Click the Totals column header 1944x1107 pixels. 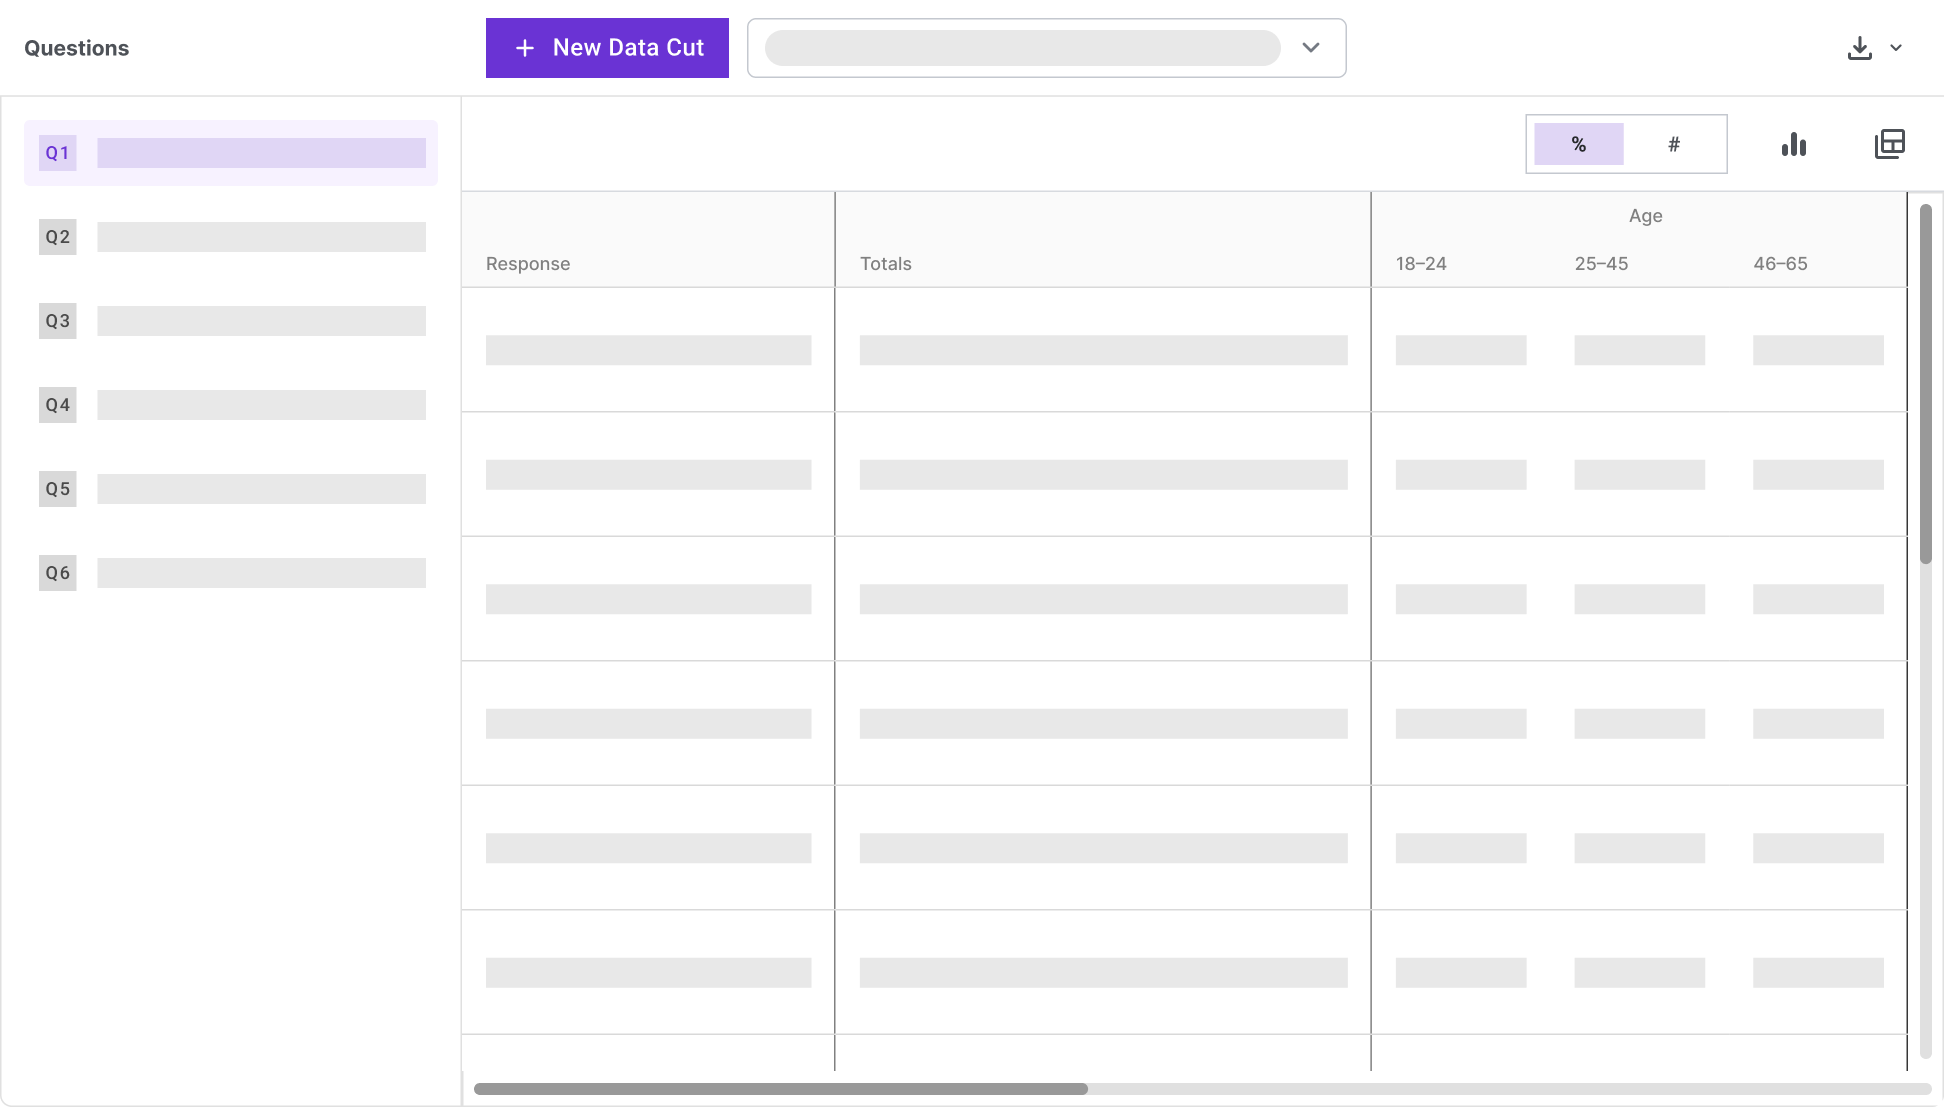point(886,264)
